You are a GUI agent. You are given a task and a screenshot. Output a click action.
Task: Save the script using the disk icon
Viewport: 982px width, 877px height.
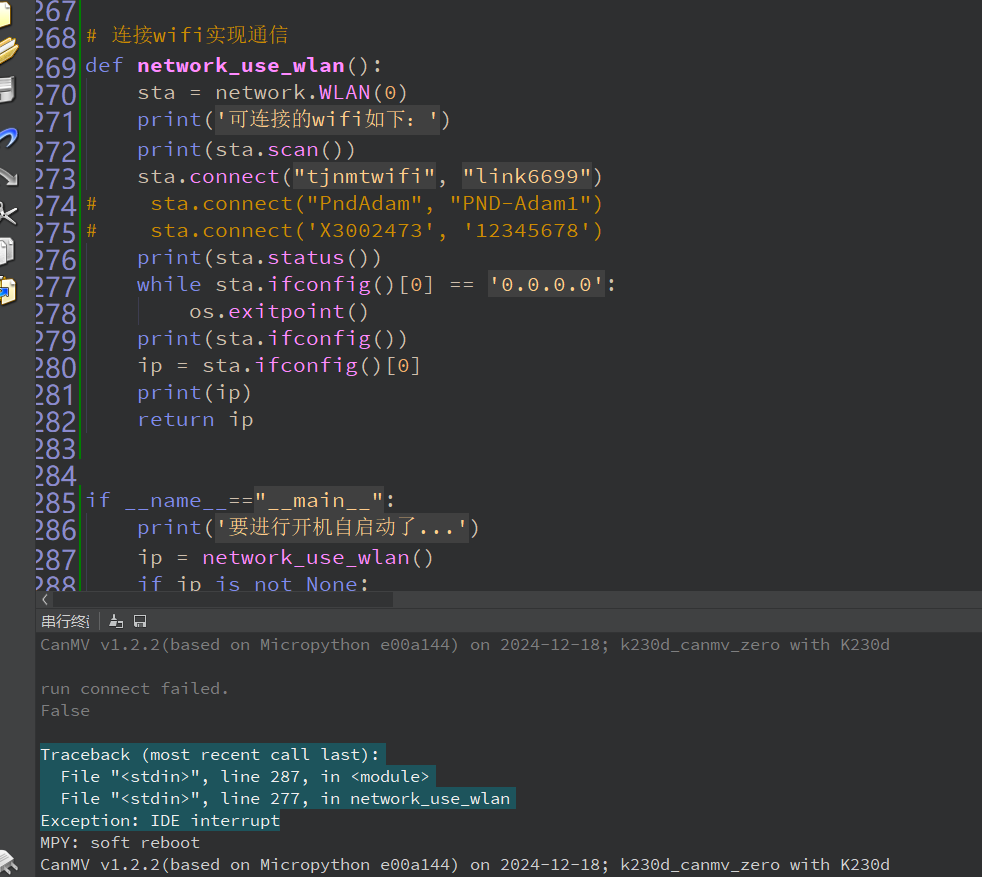(6, 90)
